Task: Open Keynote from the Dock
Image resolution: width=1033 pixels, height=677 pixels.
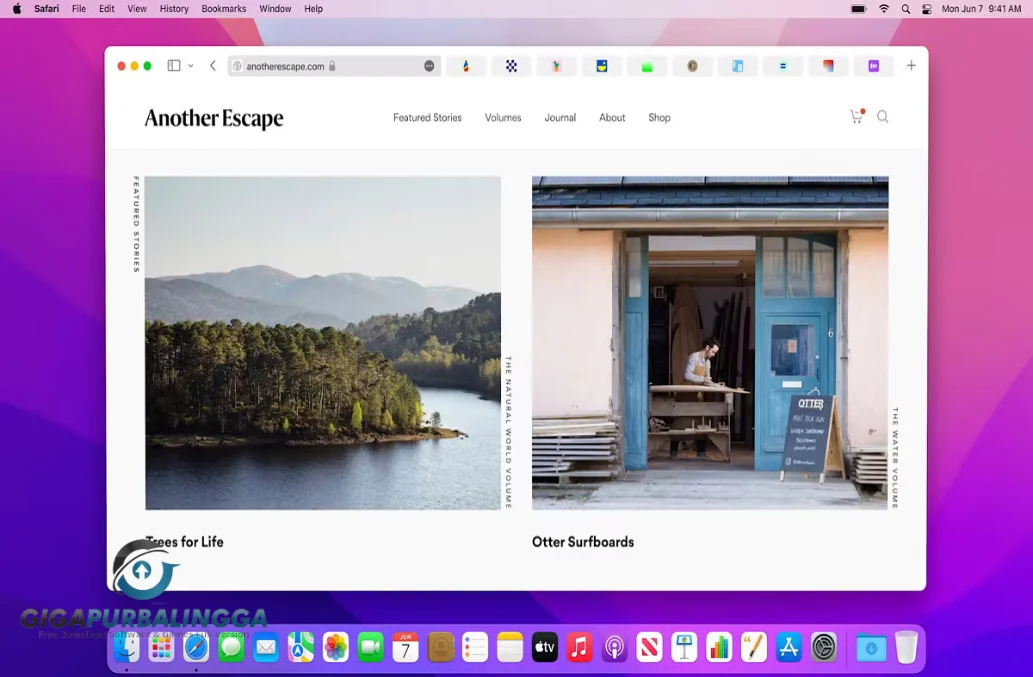Action: [x=683, y=647]
